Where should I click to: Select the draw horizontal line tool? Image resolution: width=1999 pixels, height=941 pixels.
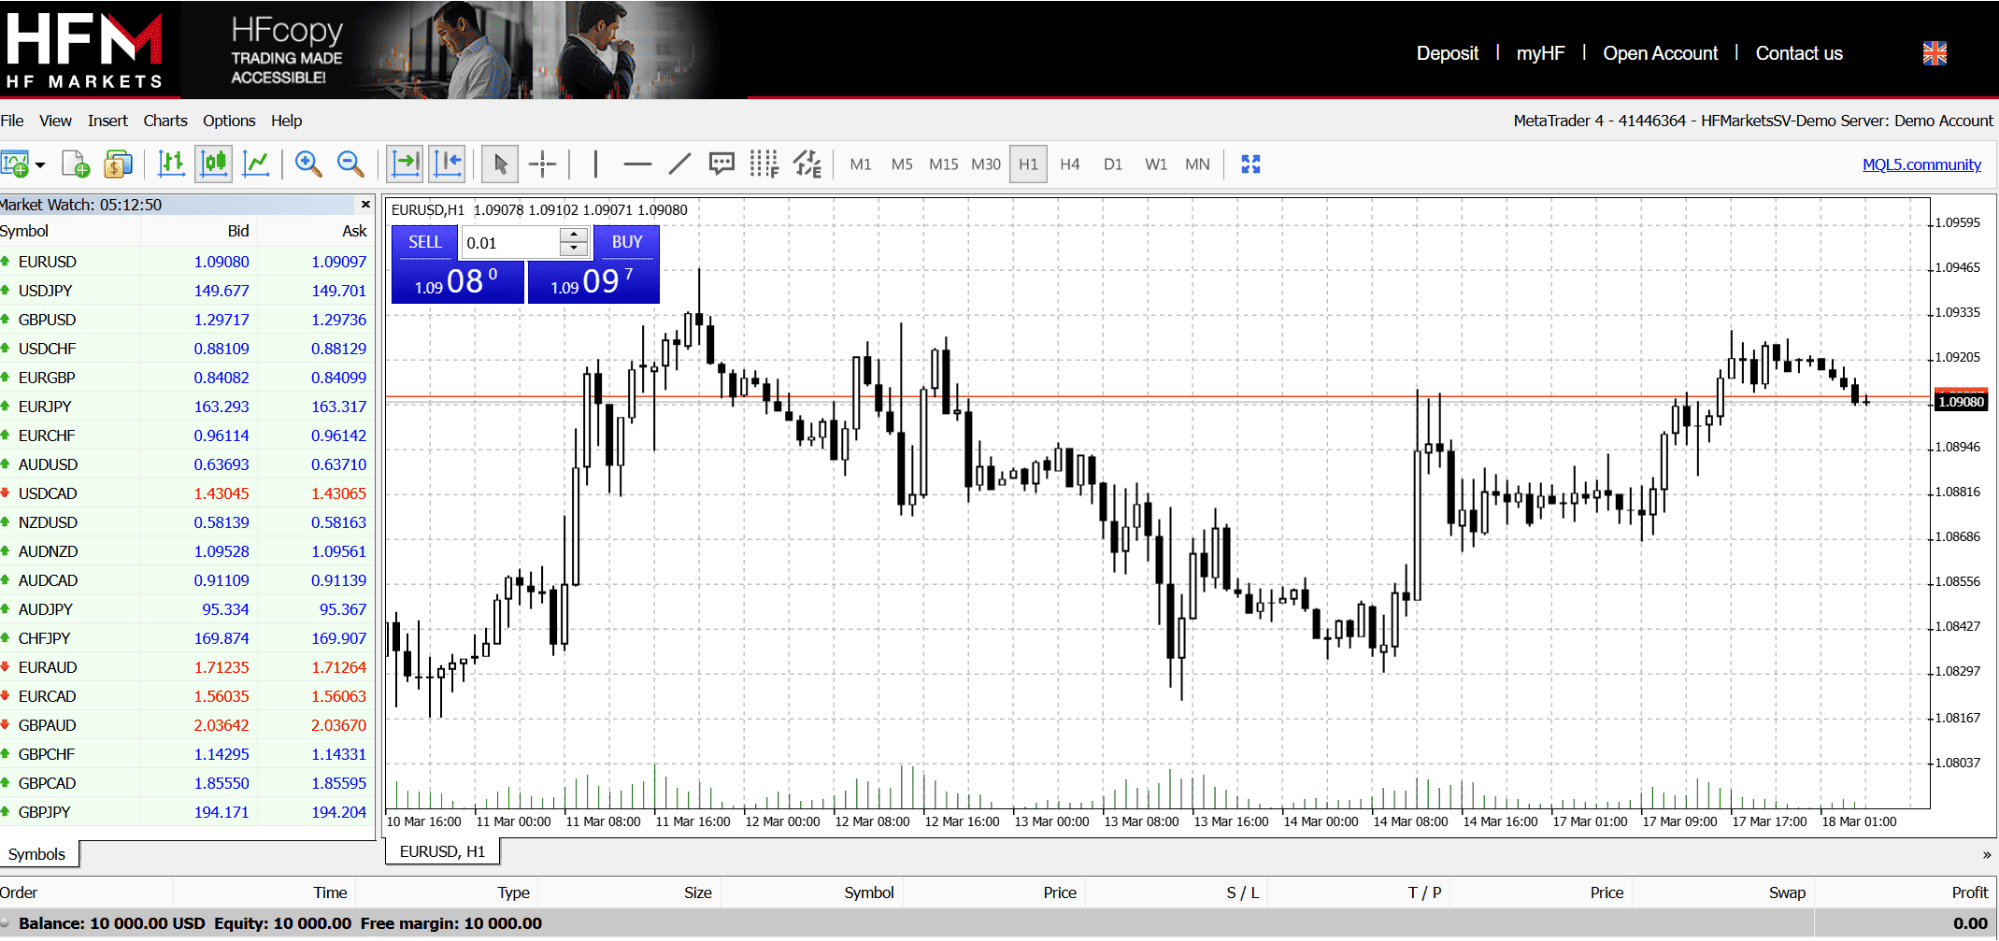tap(636, 164)
